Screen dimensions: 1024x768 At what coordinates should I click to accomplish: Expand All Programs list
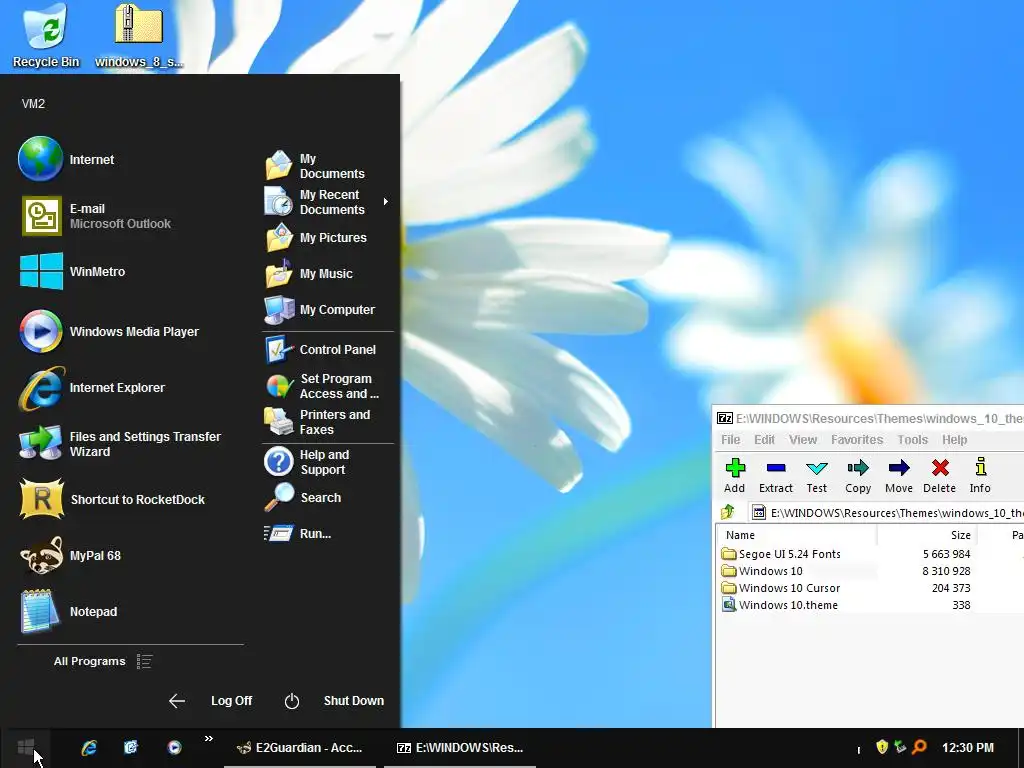tap(103, 662)
